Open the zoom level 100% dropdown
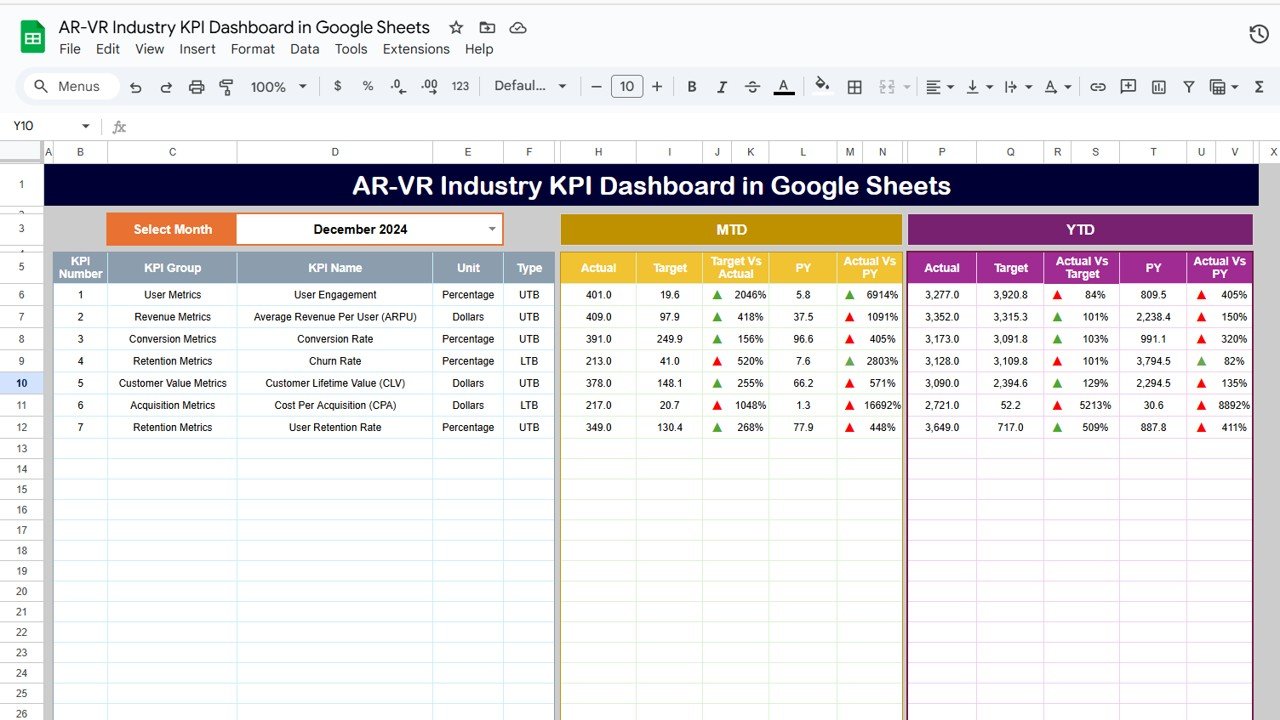 click(x=279, y=87)
